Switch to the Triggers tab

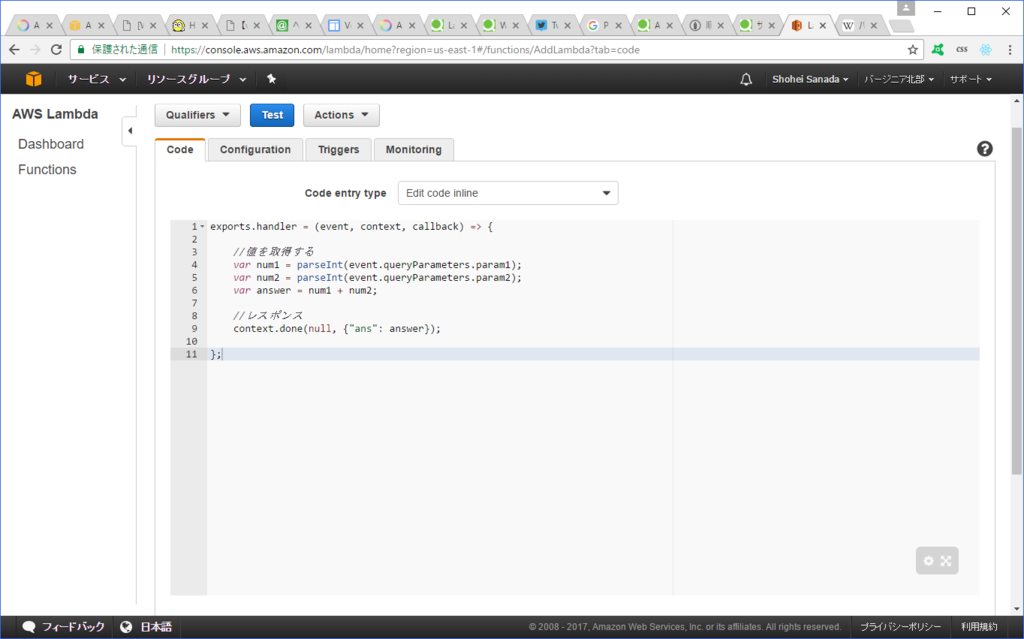tap(338, 150)
